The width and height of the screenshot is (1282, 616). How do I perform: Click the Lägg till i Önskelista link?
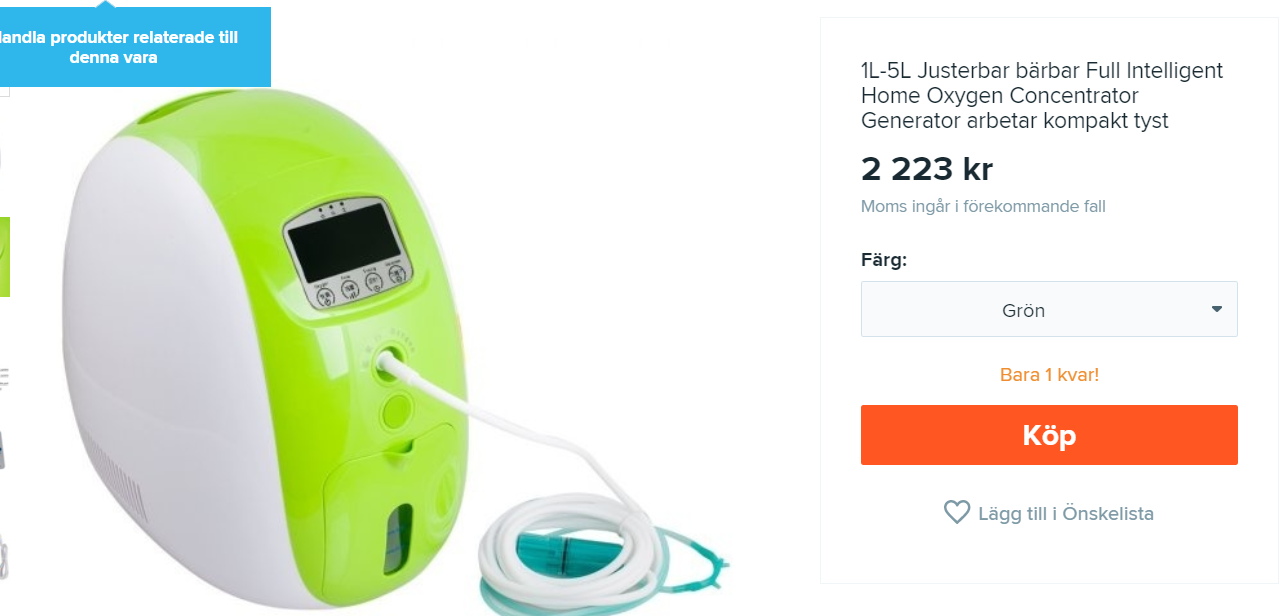(x=1066, y=514)
